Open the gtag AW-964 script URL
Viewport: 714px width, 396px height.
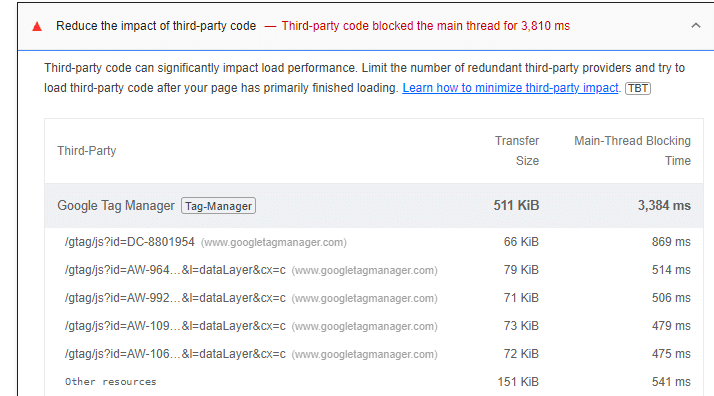click(175, 270)
